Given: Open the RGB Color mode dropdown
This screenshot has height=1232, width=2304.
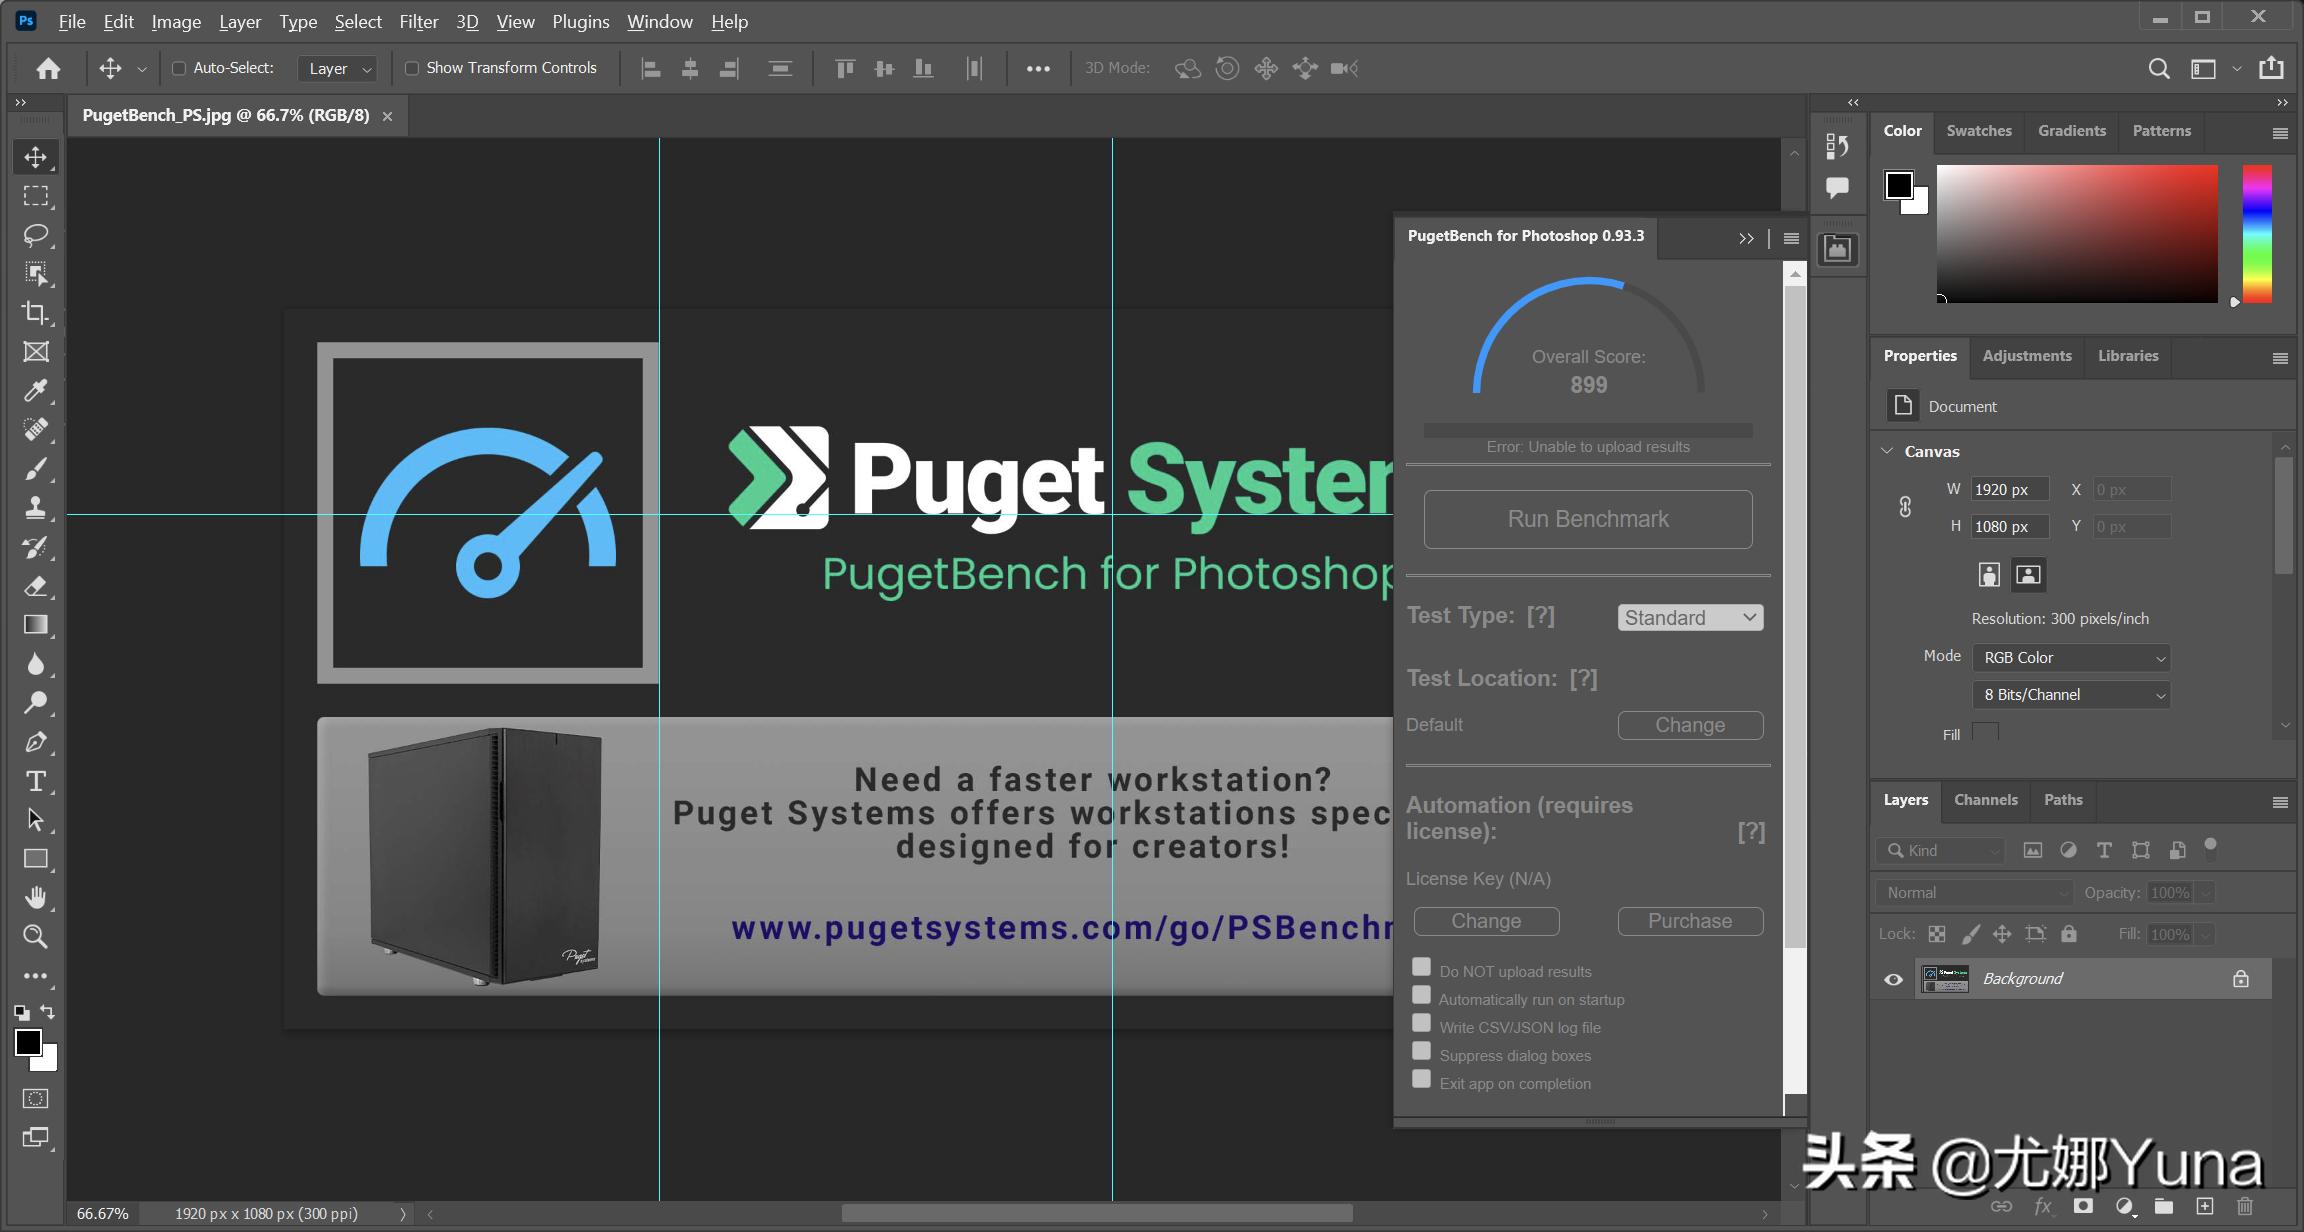Looking at the screenshot, I should 2072,658.
